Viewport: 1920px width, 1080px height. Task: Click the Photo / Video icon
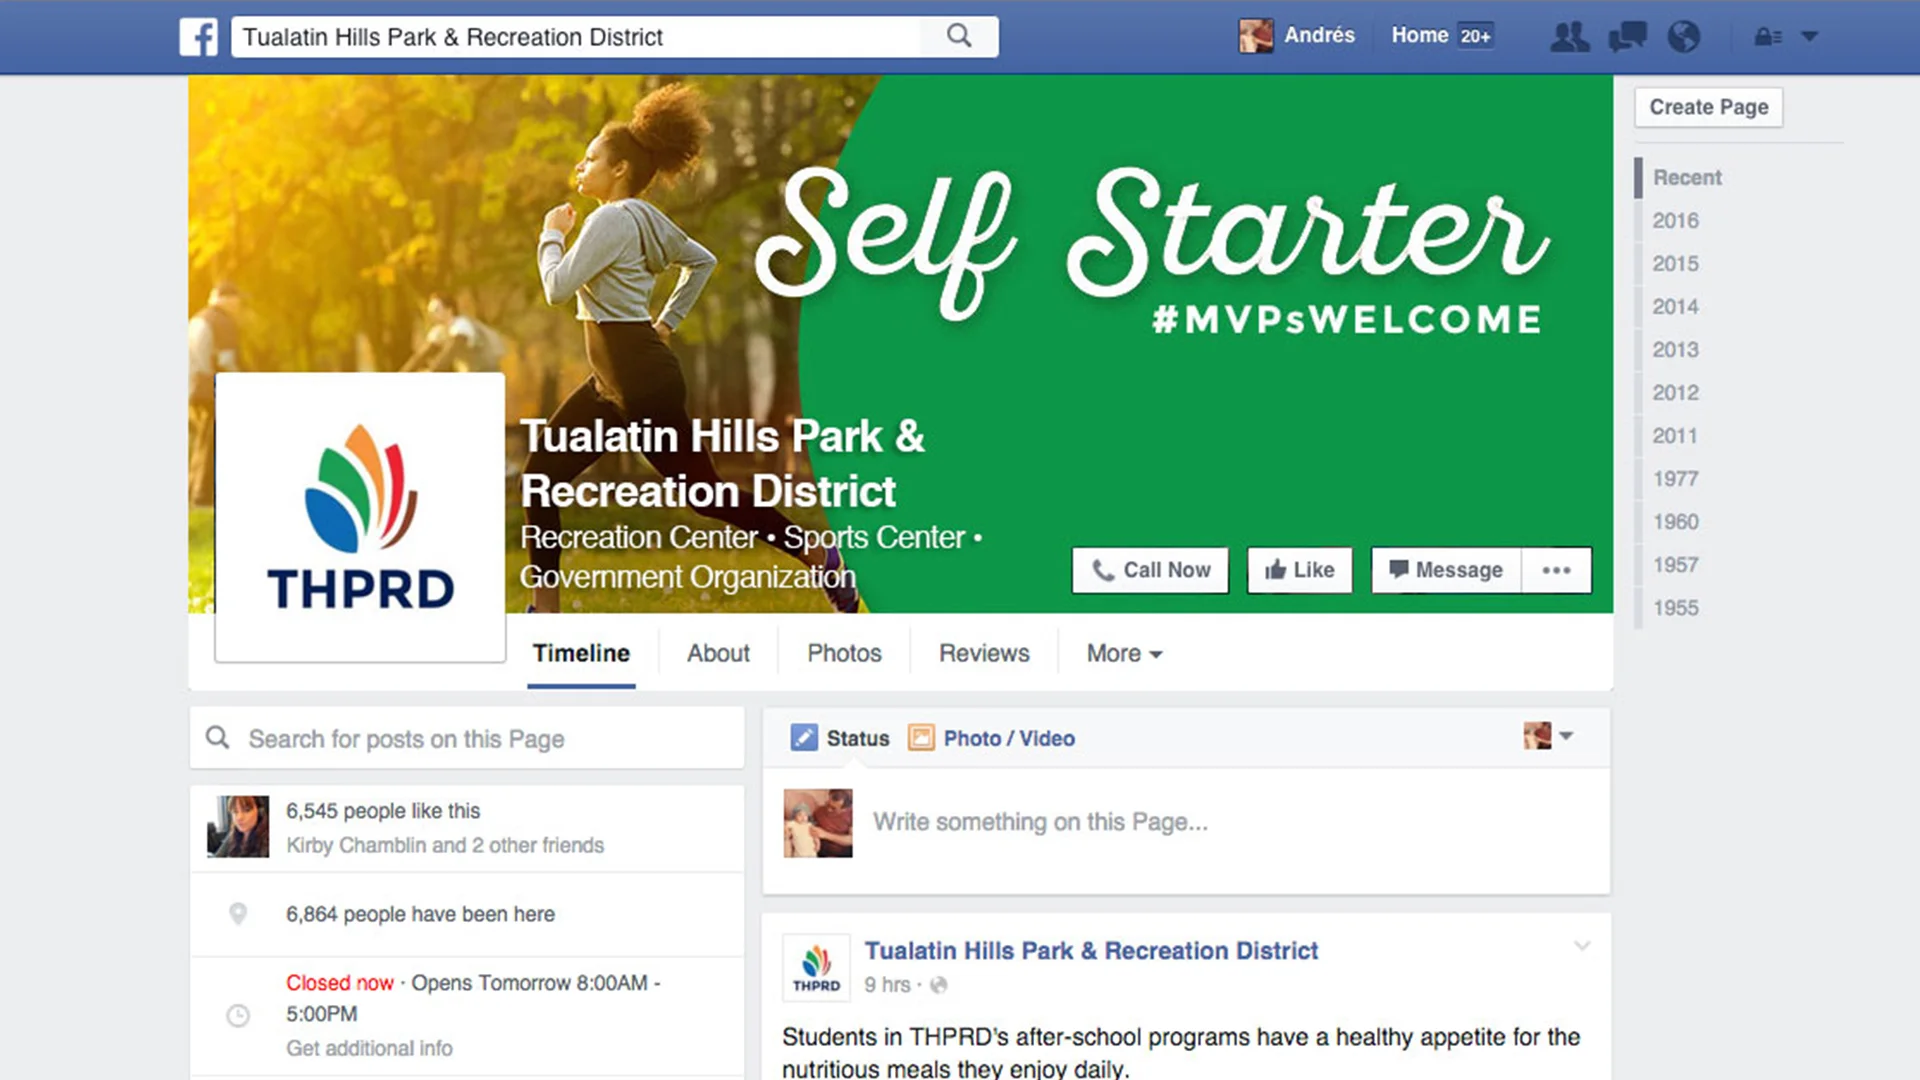coord(920,738)
